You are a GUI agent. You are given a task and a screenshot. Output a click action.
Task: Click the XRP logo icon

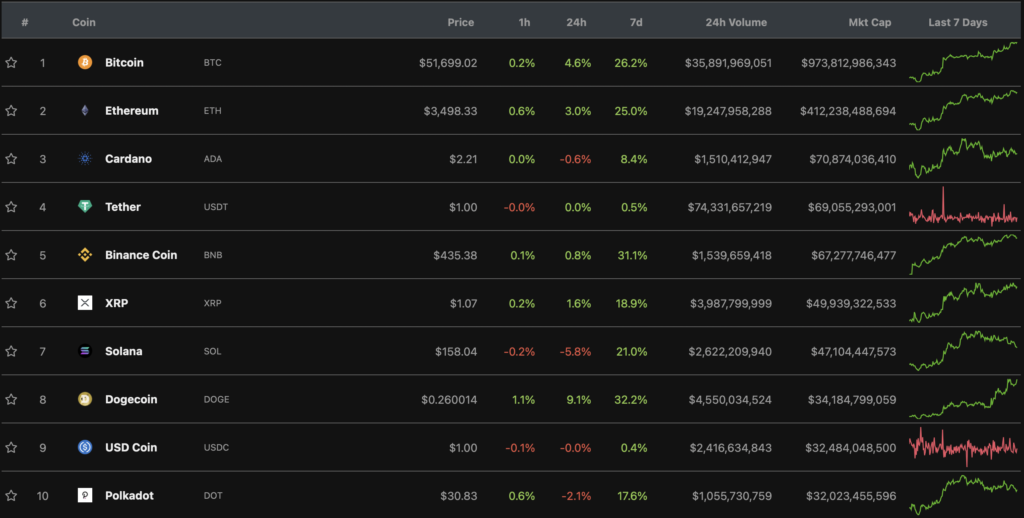(x=85, y=303)
